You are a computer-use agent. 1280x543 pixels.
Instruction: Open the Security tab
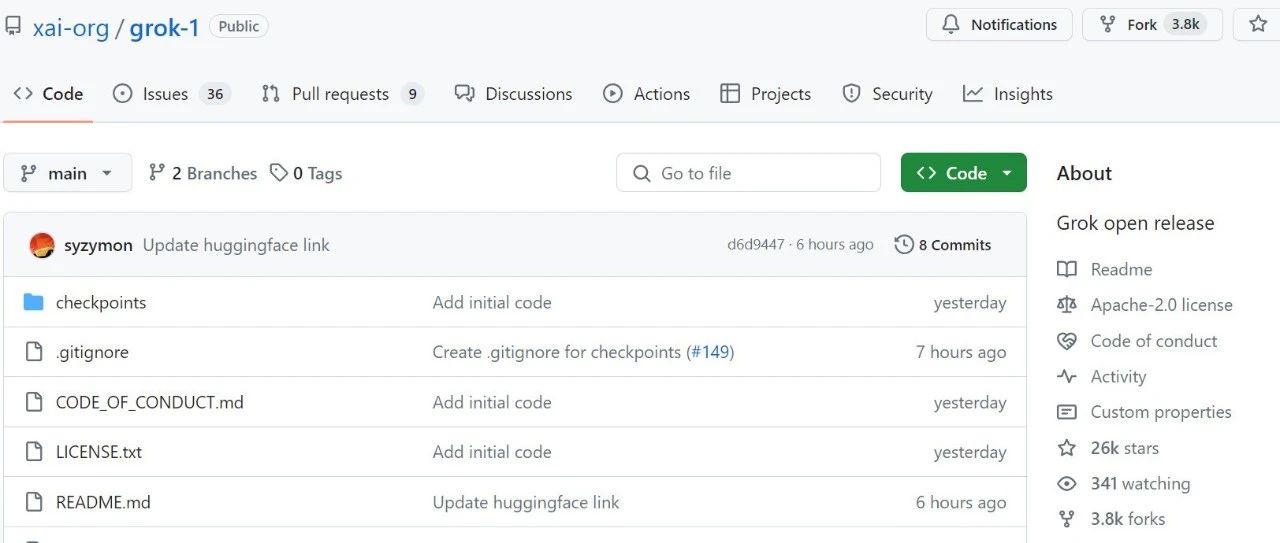[887, 94]
